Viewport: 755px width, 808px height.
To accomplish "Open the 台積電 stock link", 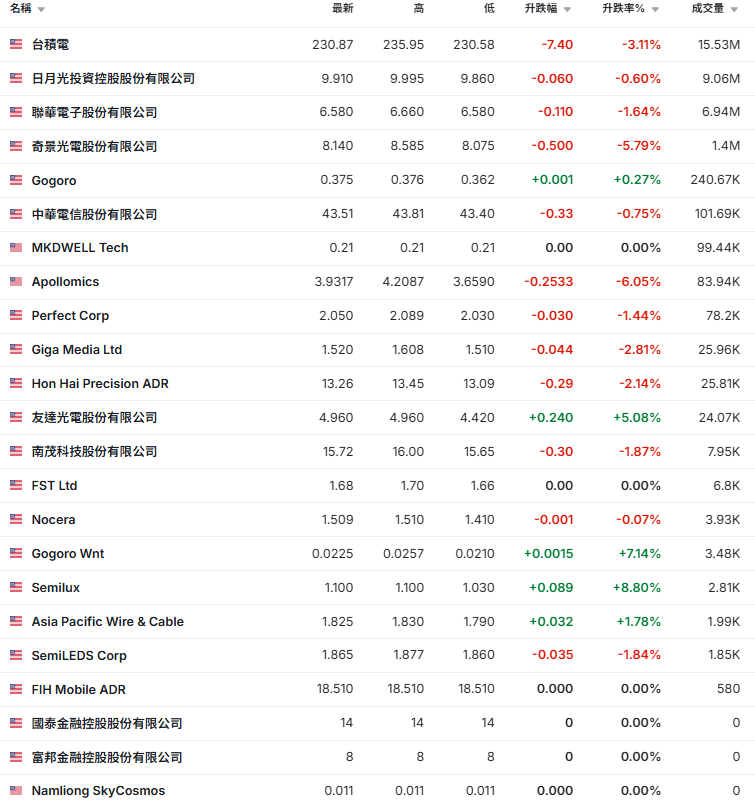I will click(x=51, y=45).
